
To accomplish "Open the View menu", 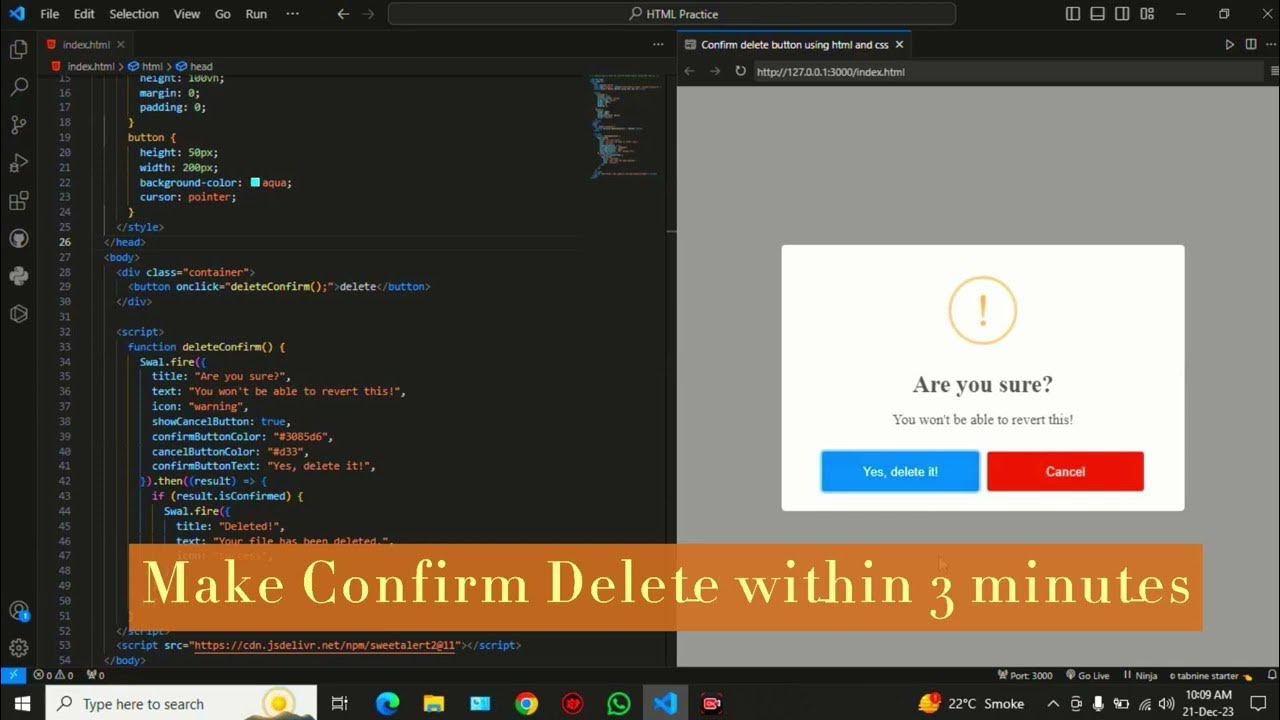I will click(187, 14).
